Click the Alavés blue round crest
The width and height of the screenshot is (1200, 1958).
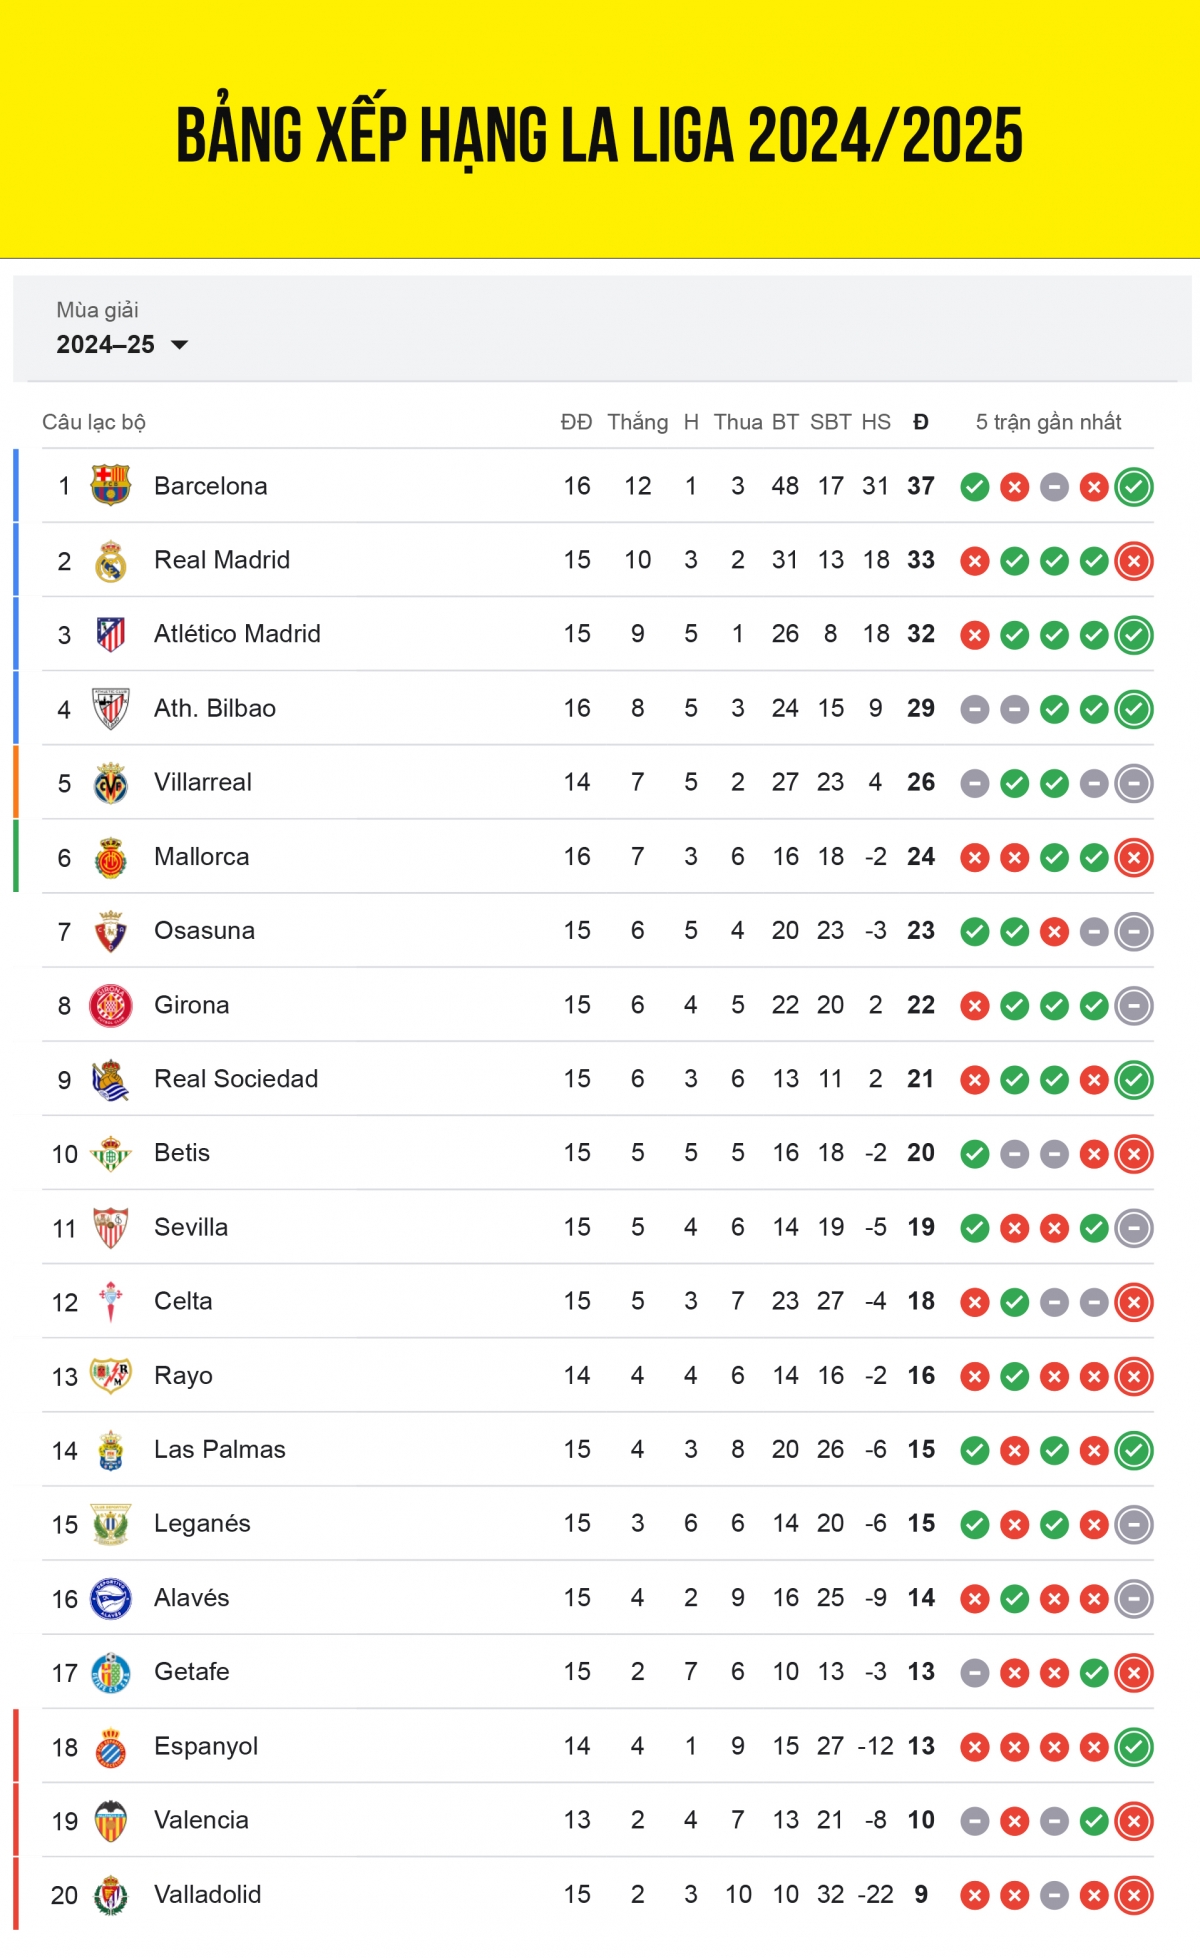coord(110,1598)
